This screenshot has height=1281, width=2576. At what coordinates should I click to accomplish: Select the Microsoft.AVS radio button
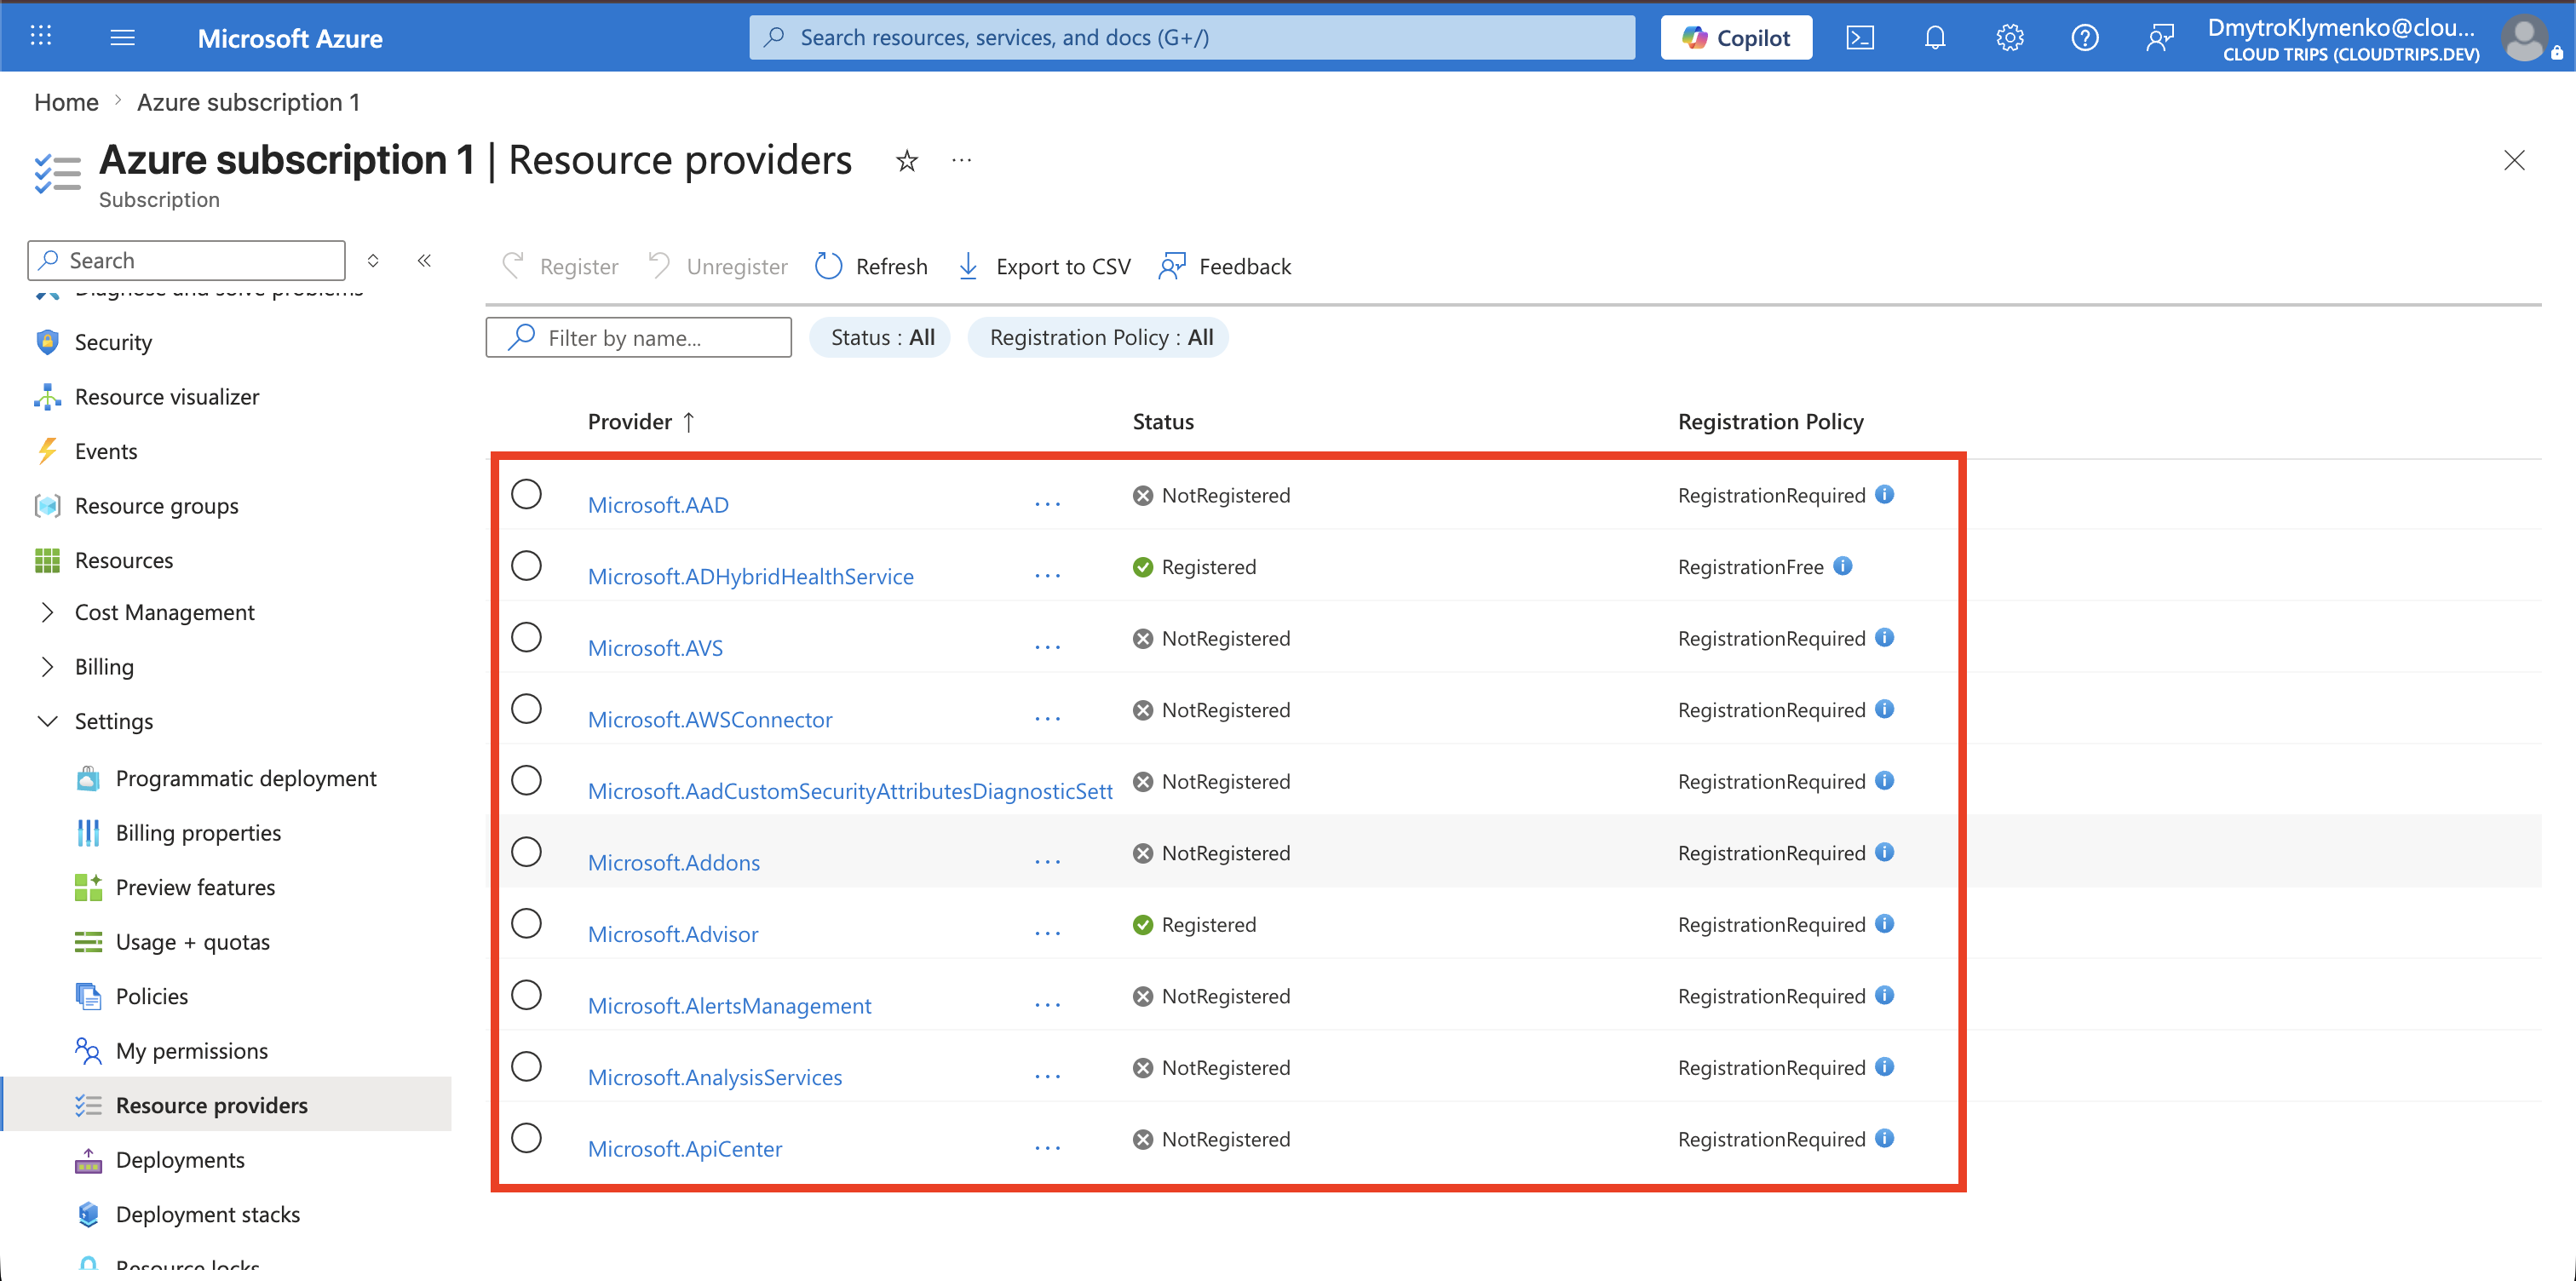(x=526, y=637)
